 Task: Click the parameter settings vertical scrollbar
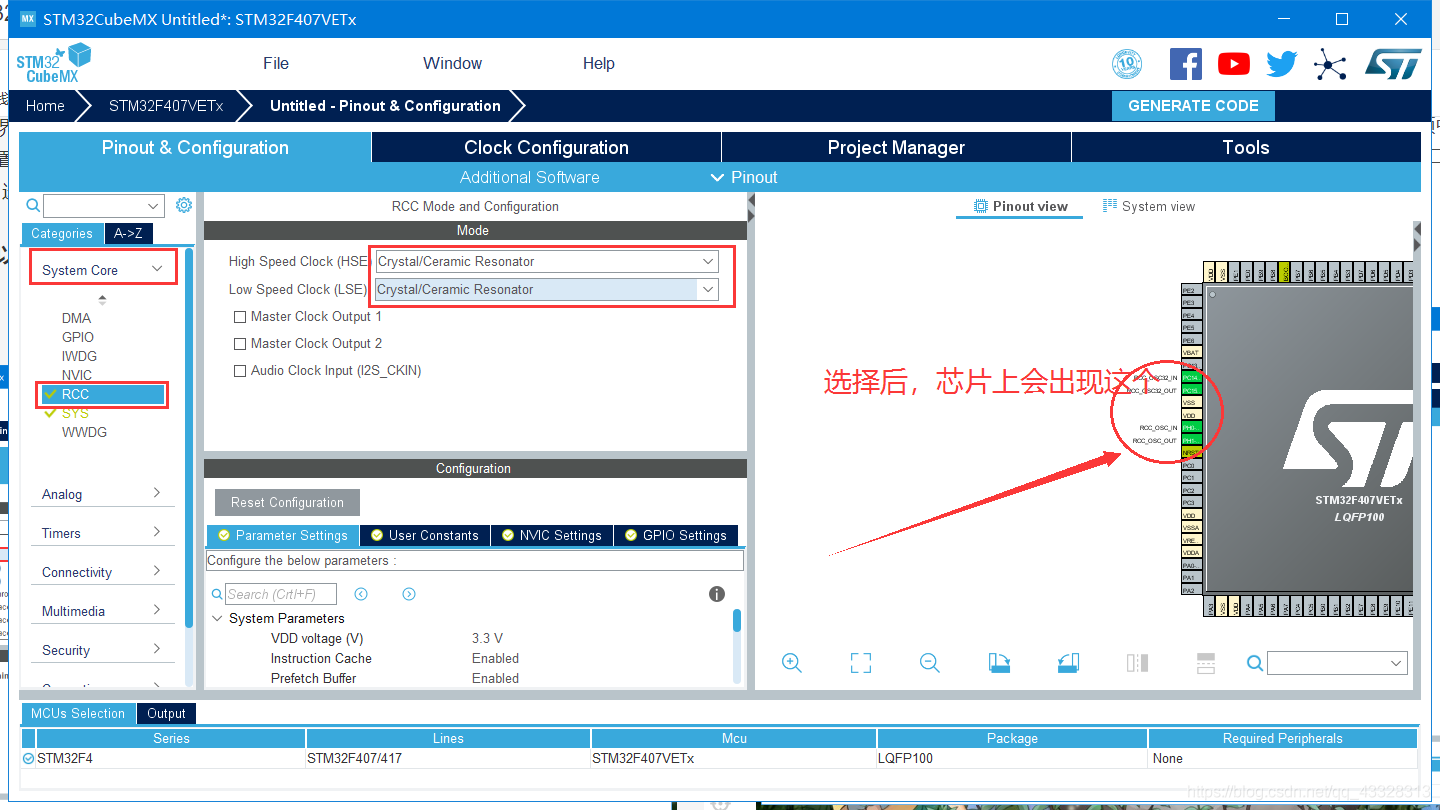click(x=737, y=621)
